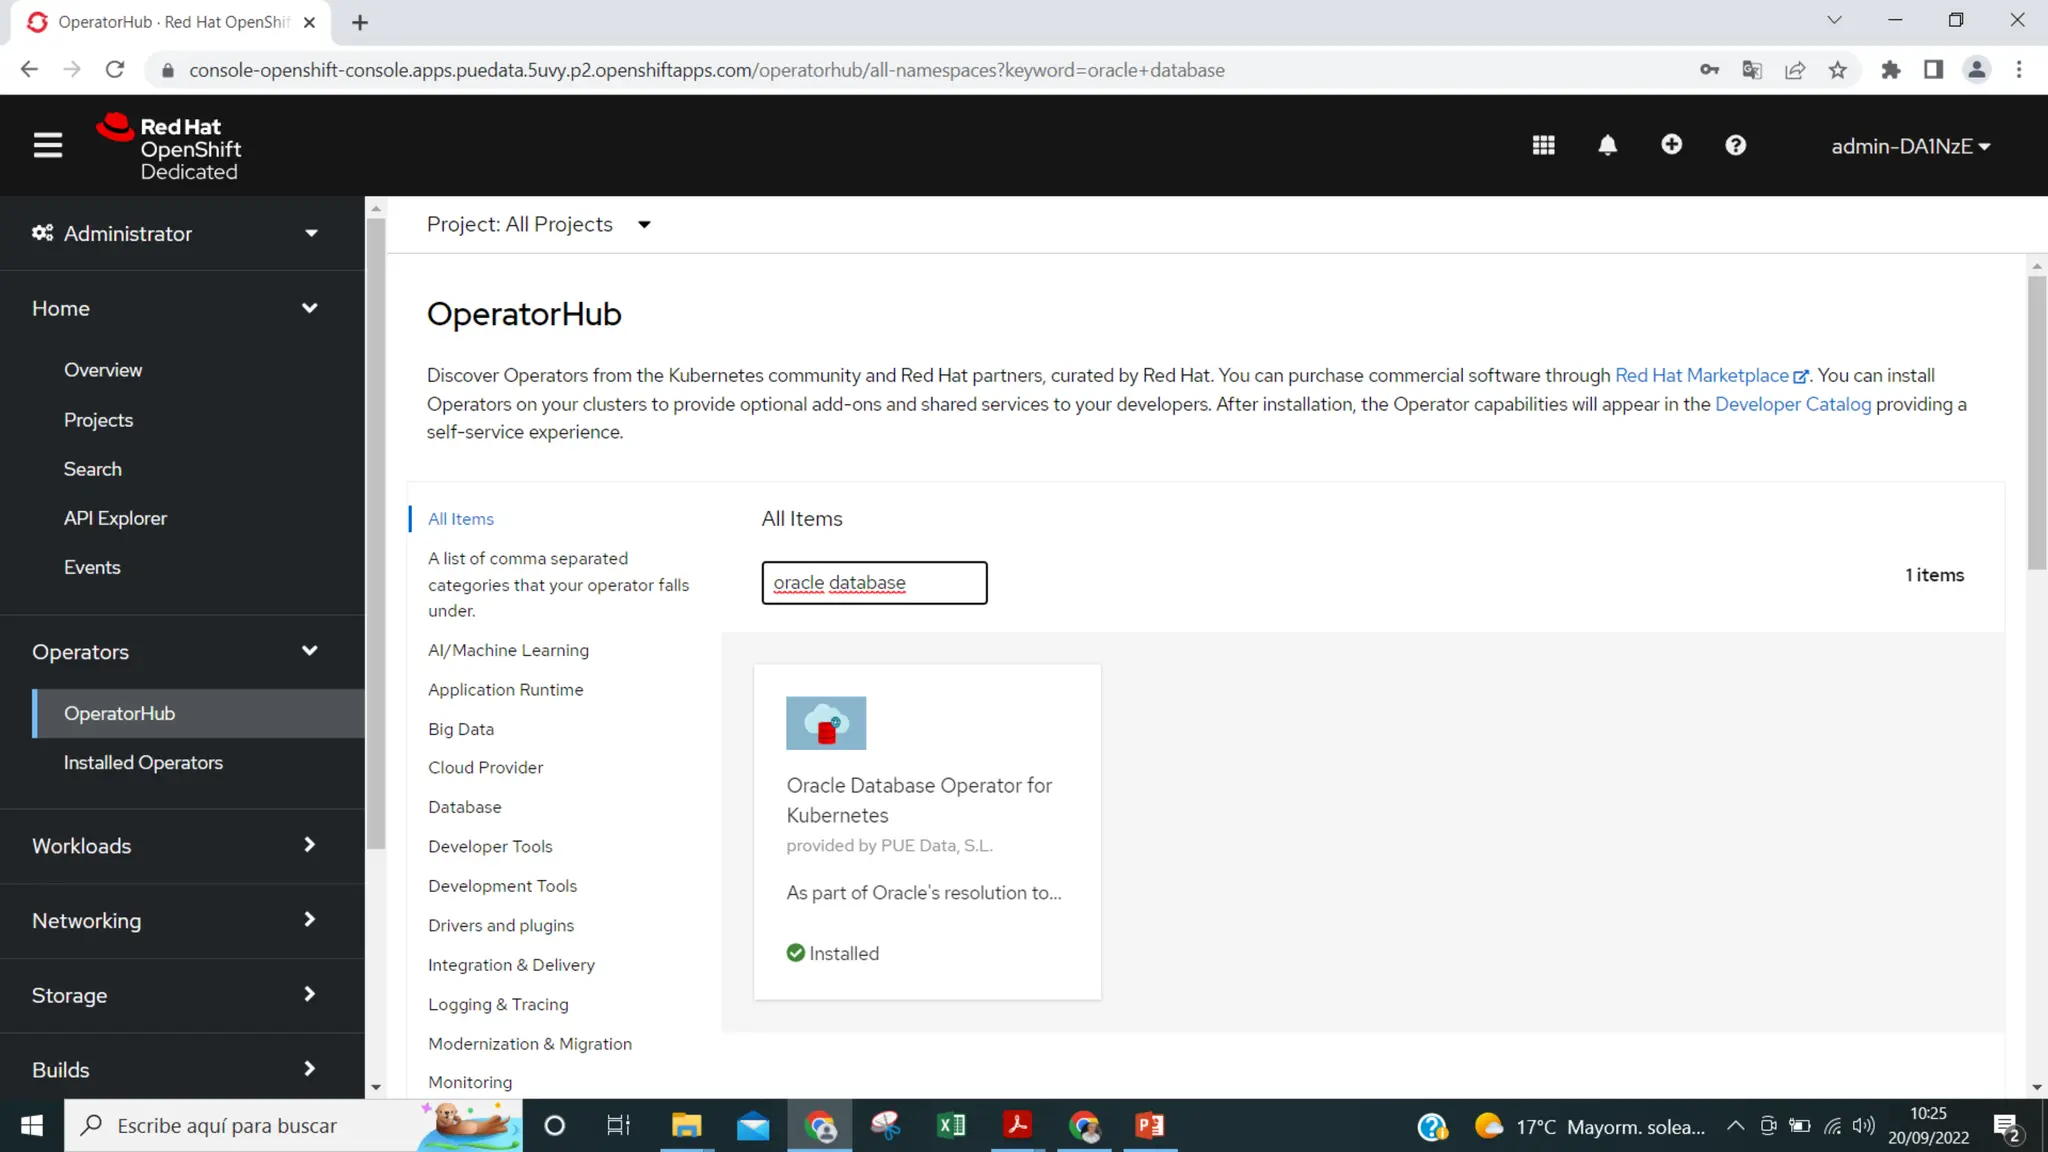Follow the Developer Catalog link
This screenshot has height=1152, width=2048.
point(1792,404)
